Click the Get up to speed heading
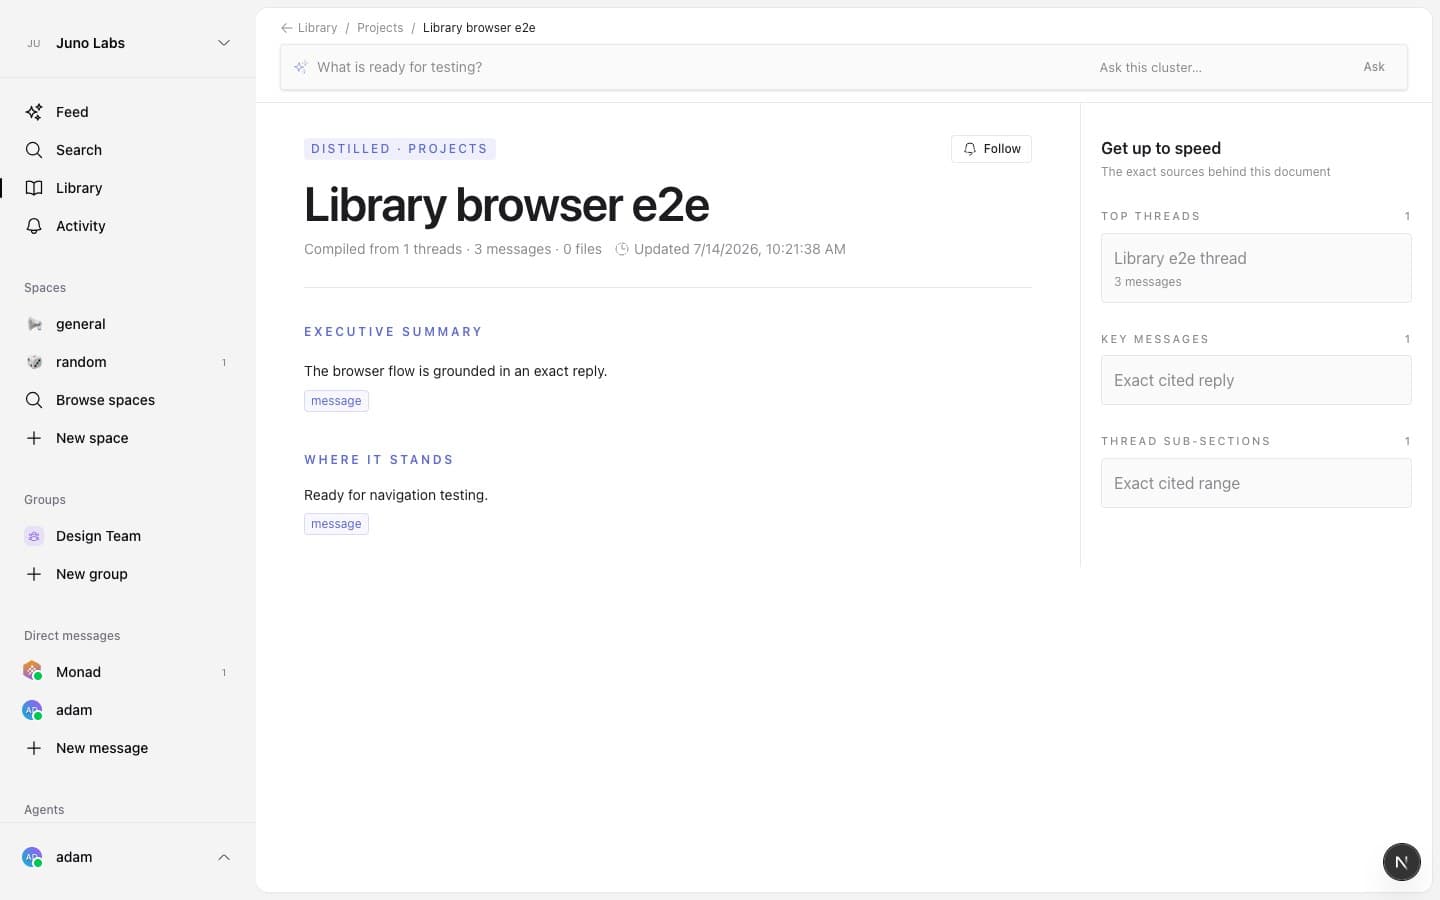Screen dimensions: 1440x900 (1161, 148)
